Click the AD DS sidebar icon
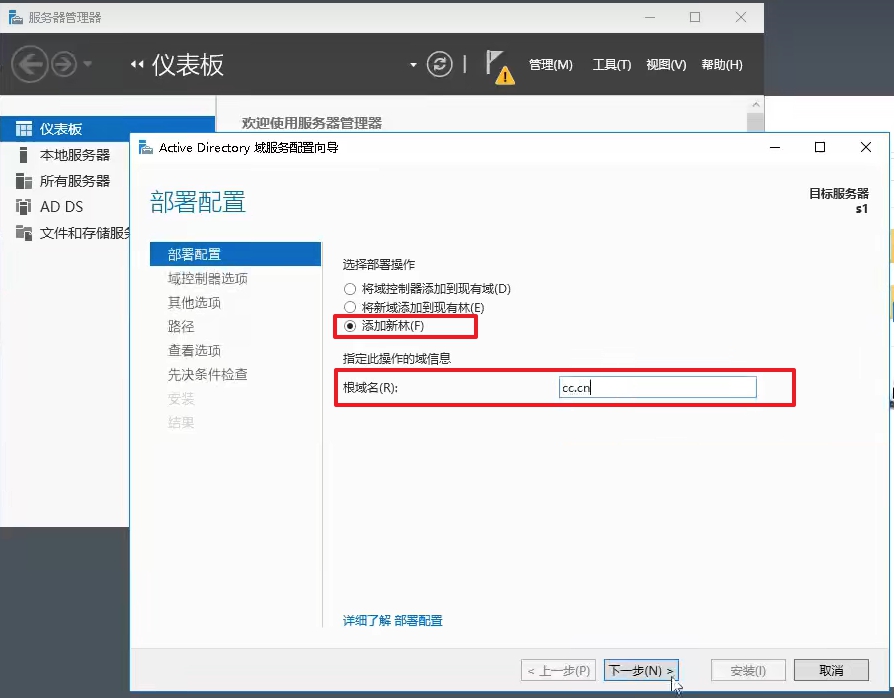Screen dimensions: 894x698 [x=23, y=206]
